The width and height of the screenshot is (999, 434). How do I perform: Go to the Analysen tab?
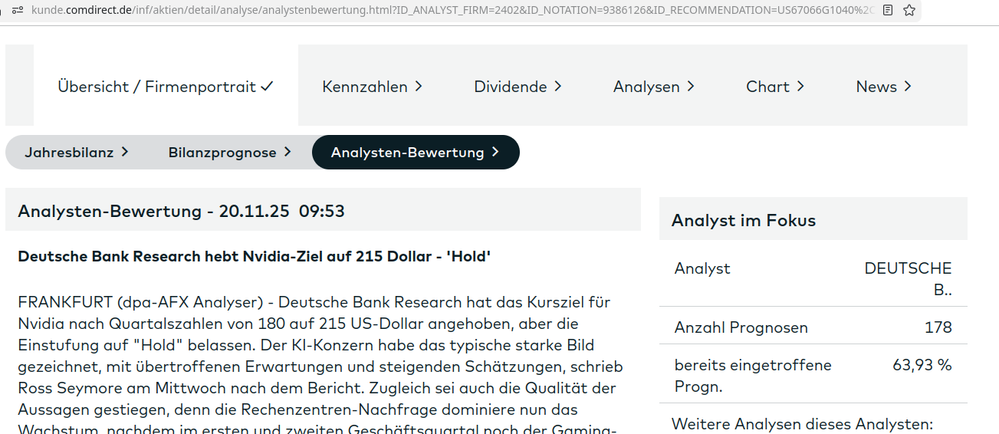click(654, 87)
